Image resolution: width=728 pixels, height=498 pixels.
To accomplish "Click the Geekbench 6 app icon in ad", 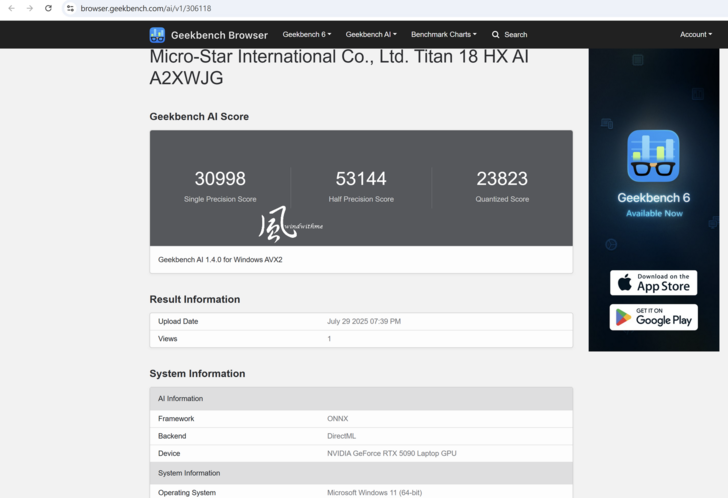I will [x=653, y=156].
